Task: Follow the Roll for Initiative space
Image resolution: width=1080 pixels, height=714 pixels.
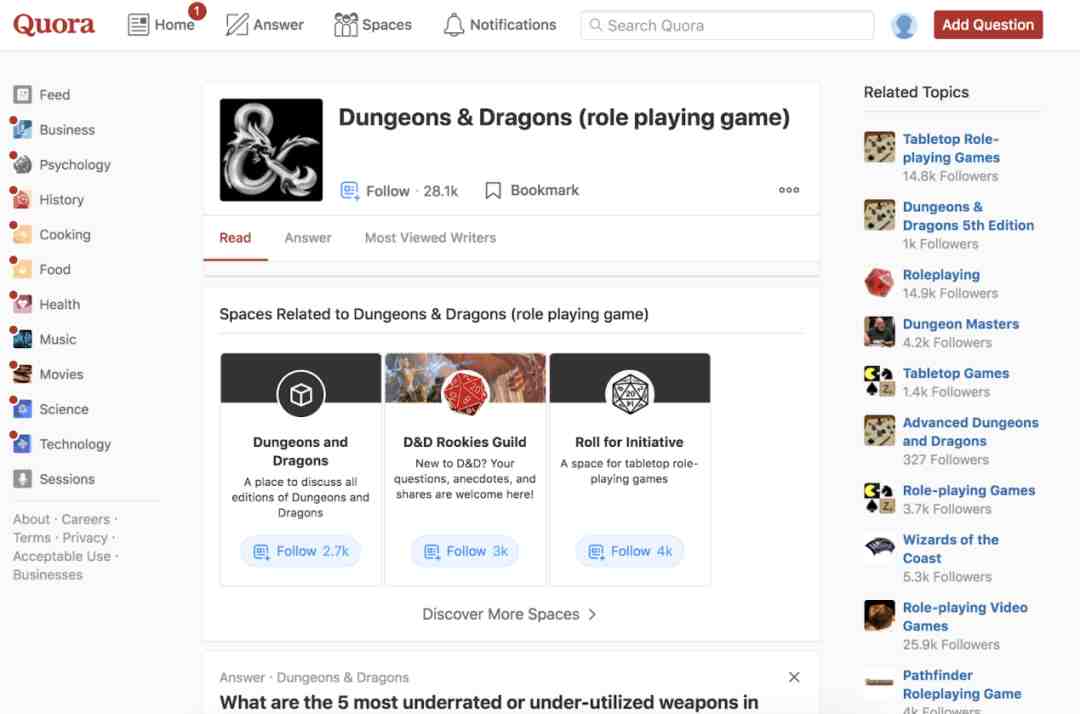Action: click(x=630, y=551)
